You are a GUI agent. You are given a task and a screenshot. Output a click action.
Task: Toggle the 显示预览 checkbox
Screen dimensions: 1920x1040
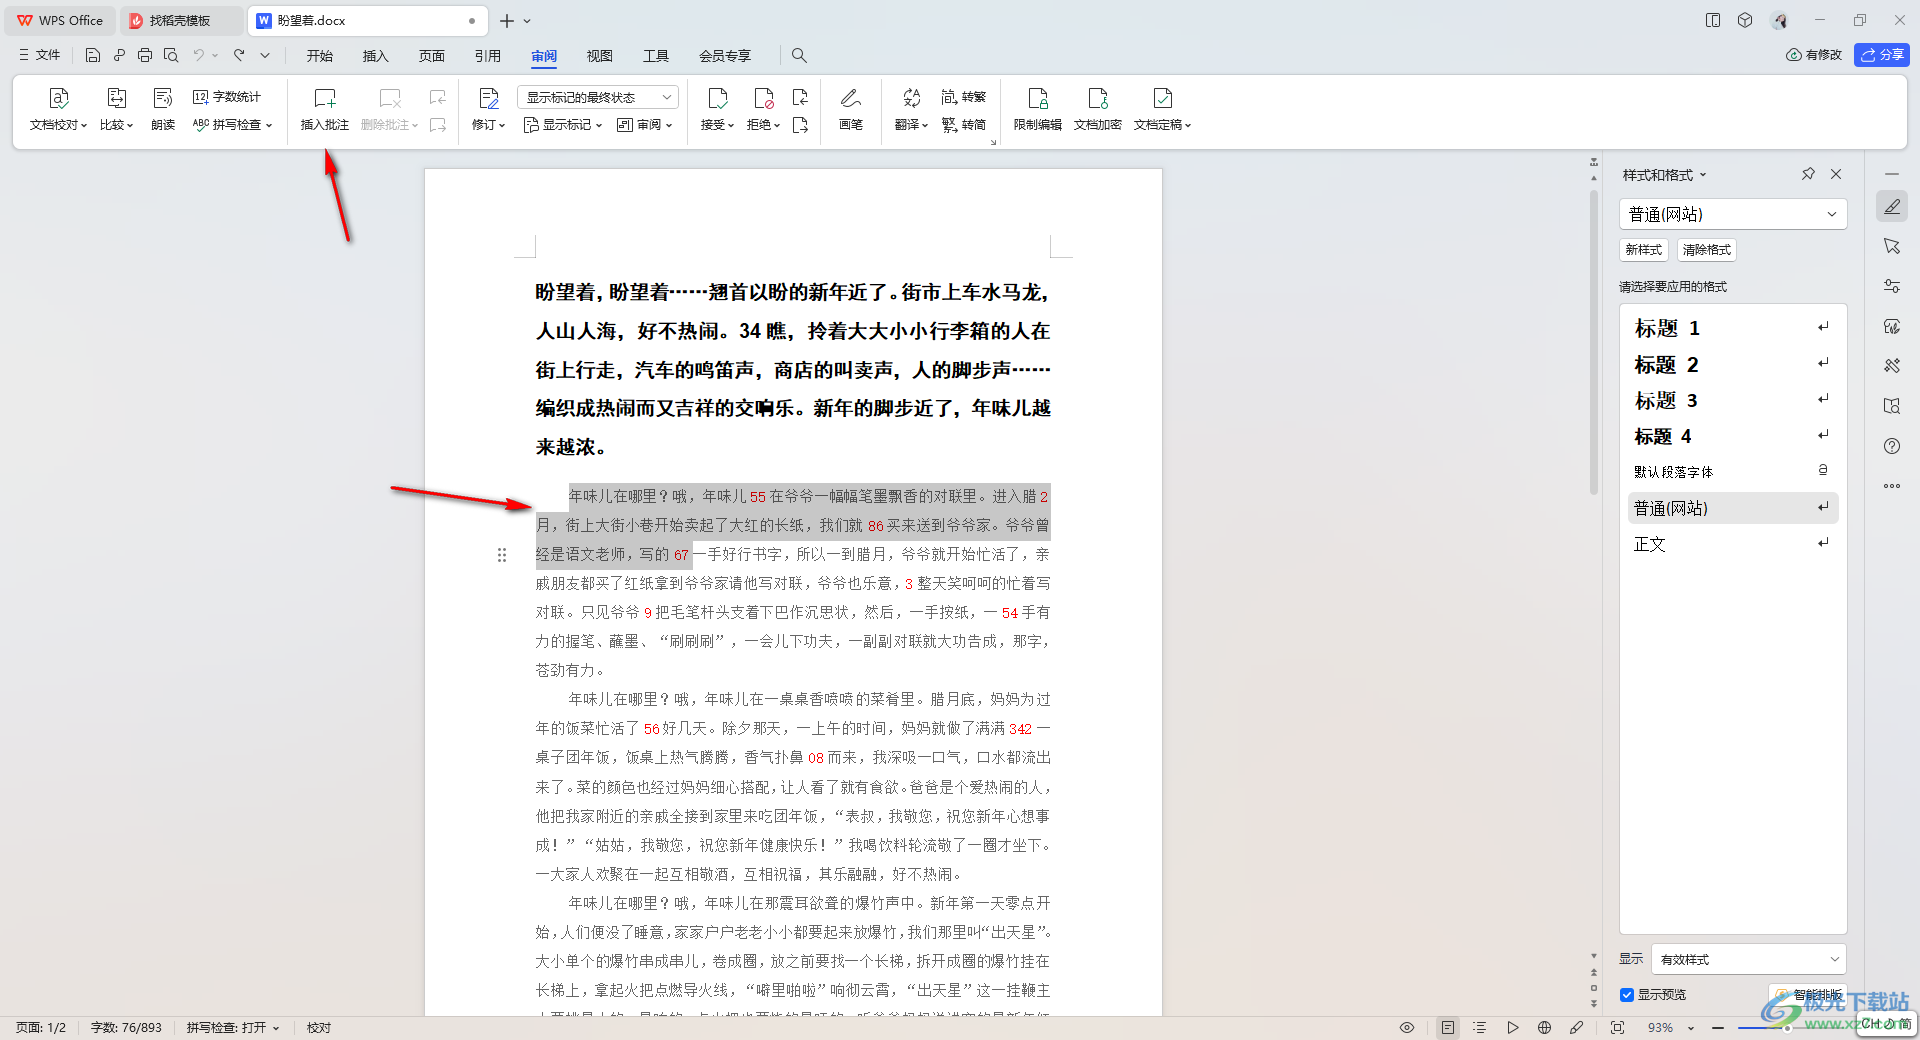[x=1627, y=994]
